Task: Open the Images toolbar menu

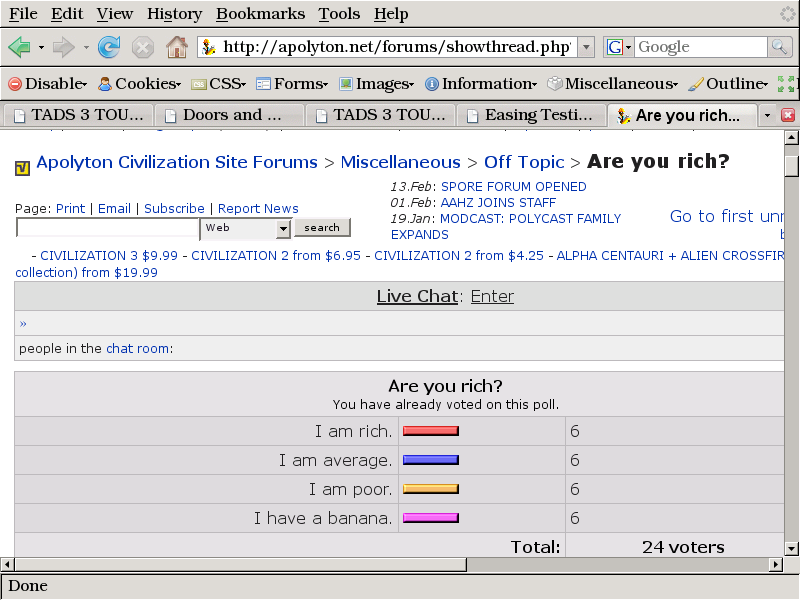Action: point(375,84)
